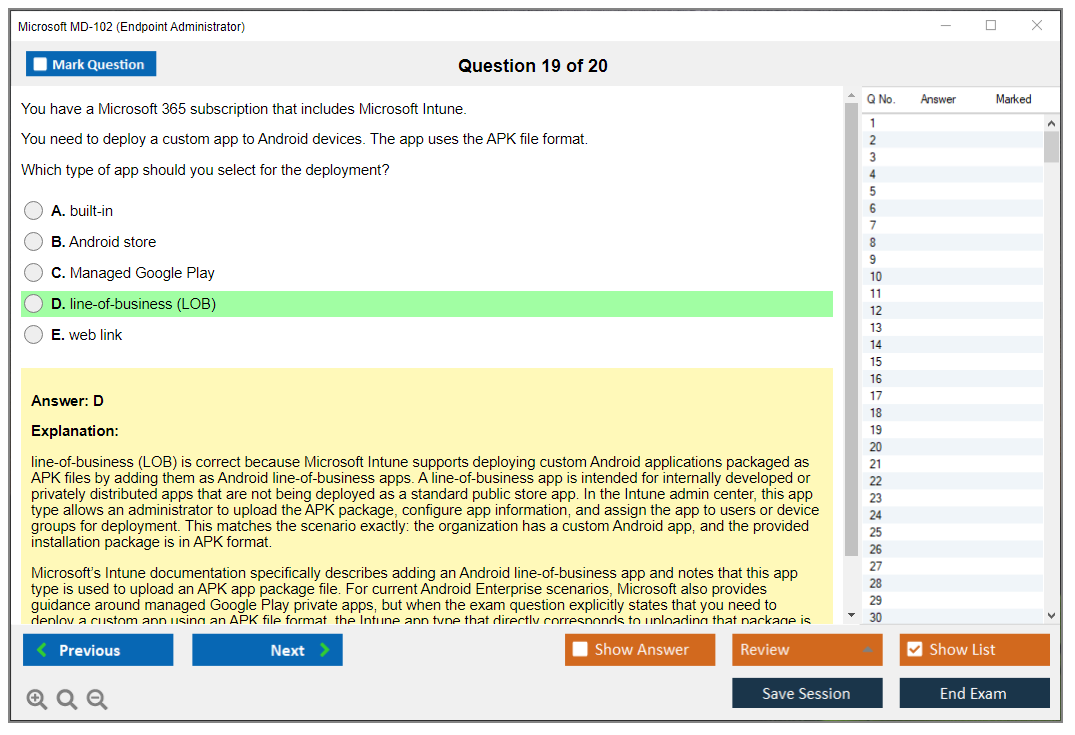This screenshot has height=735, width=1075.
Task: Select question 13 in the list
Action: pos(953,328)
